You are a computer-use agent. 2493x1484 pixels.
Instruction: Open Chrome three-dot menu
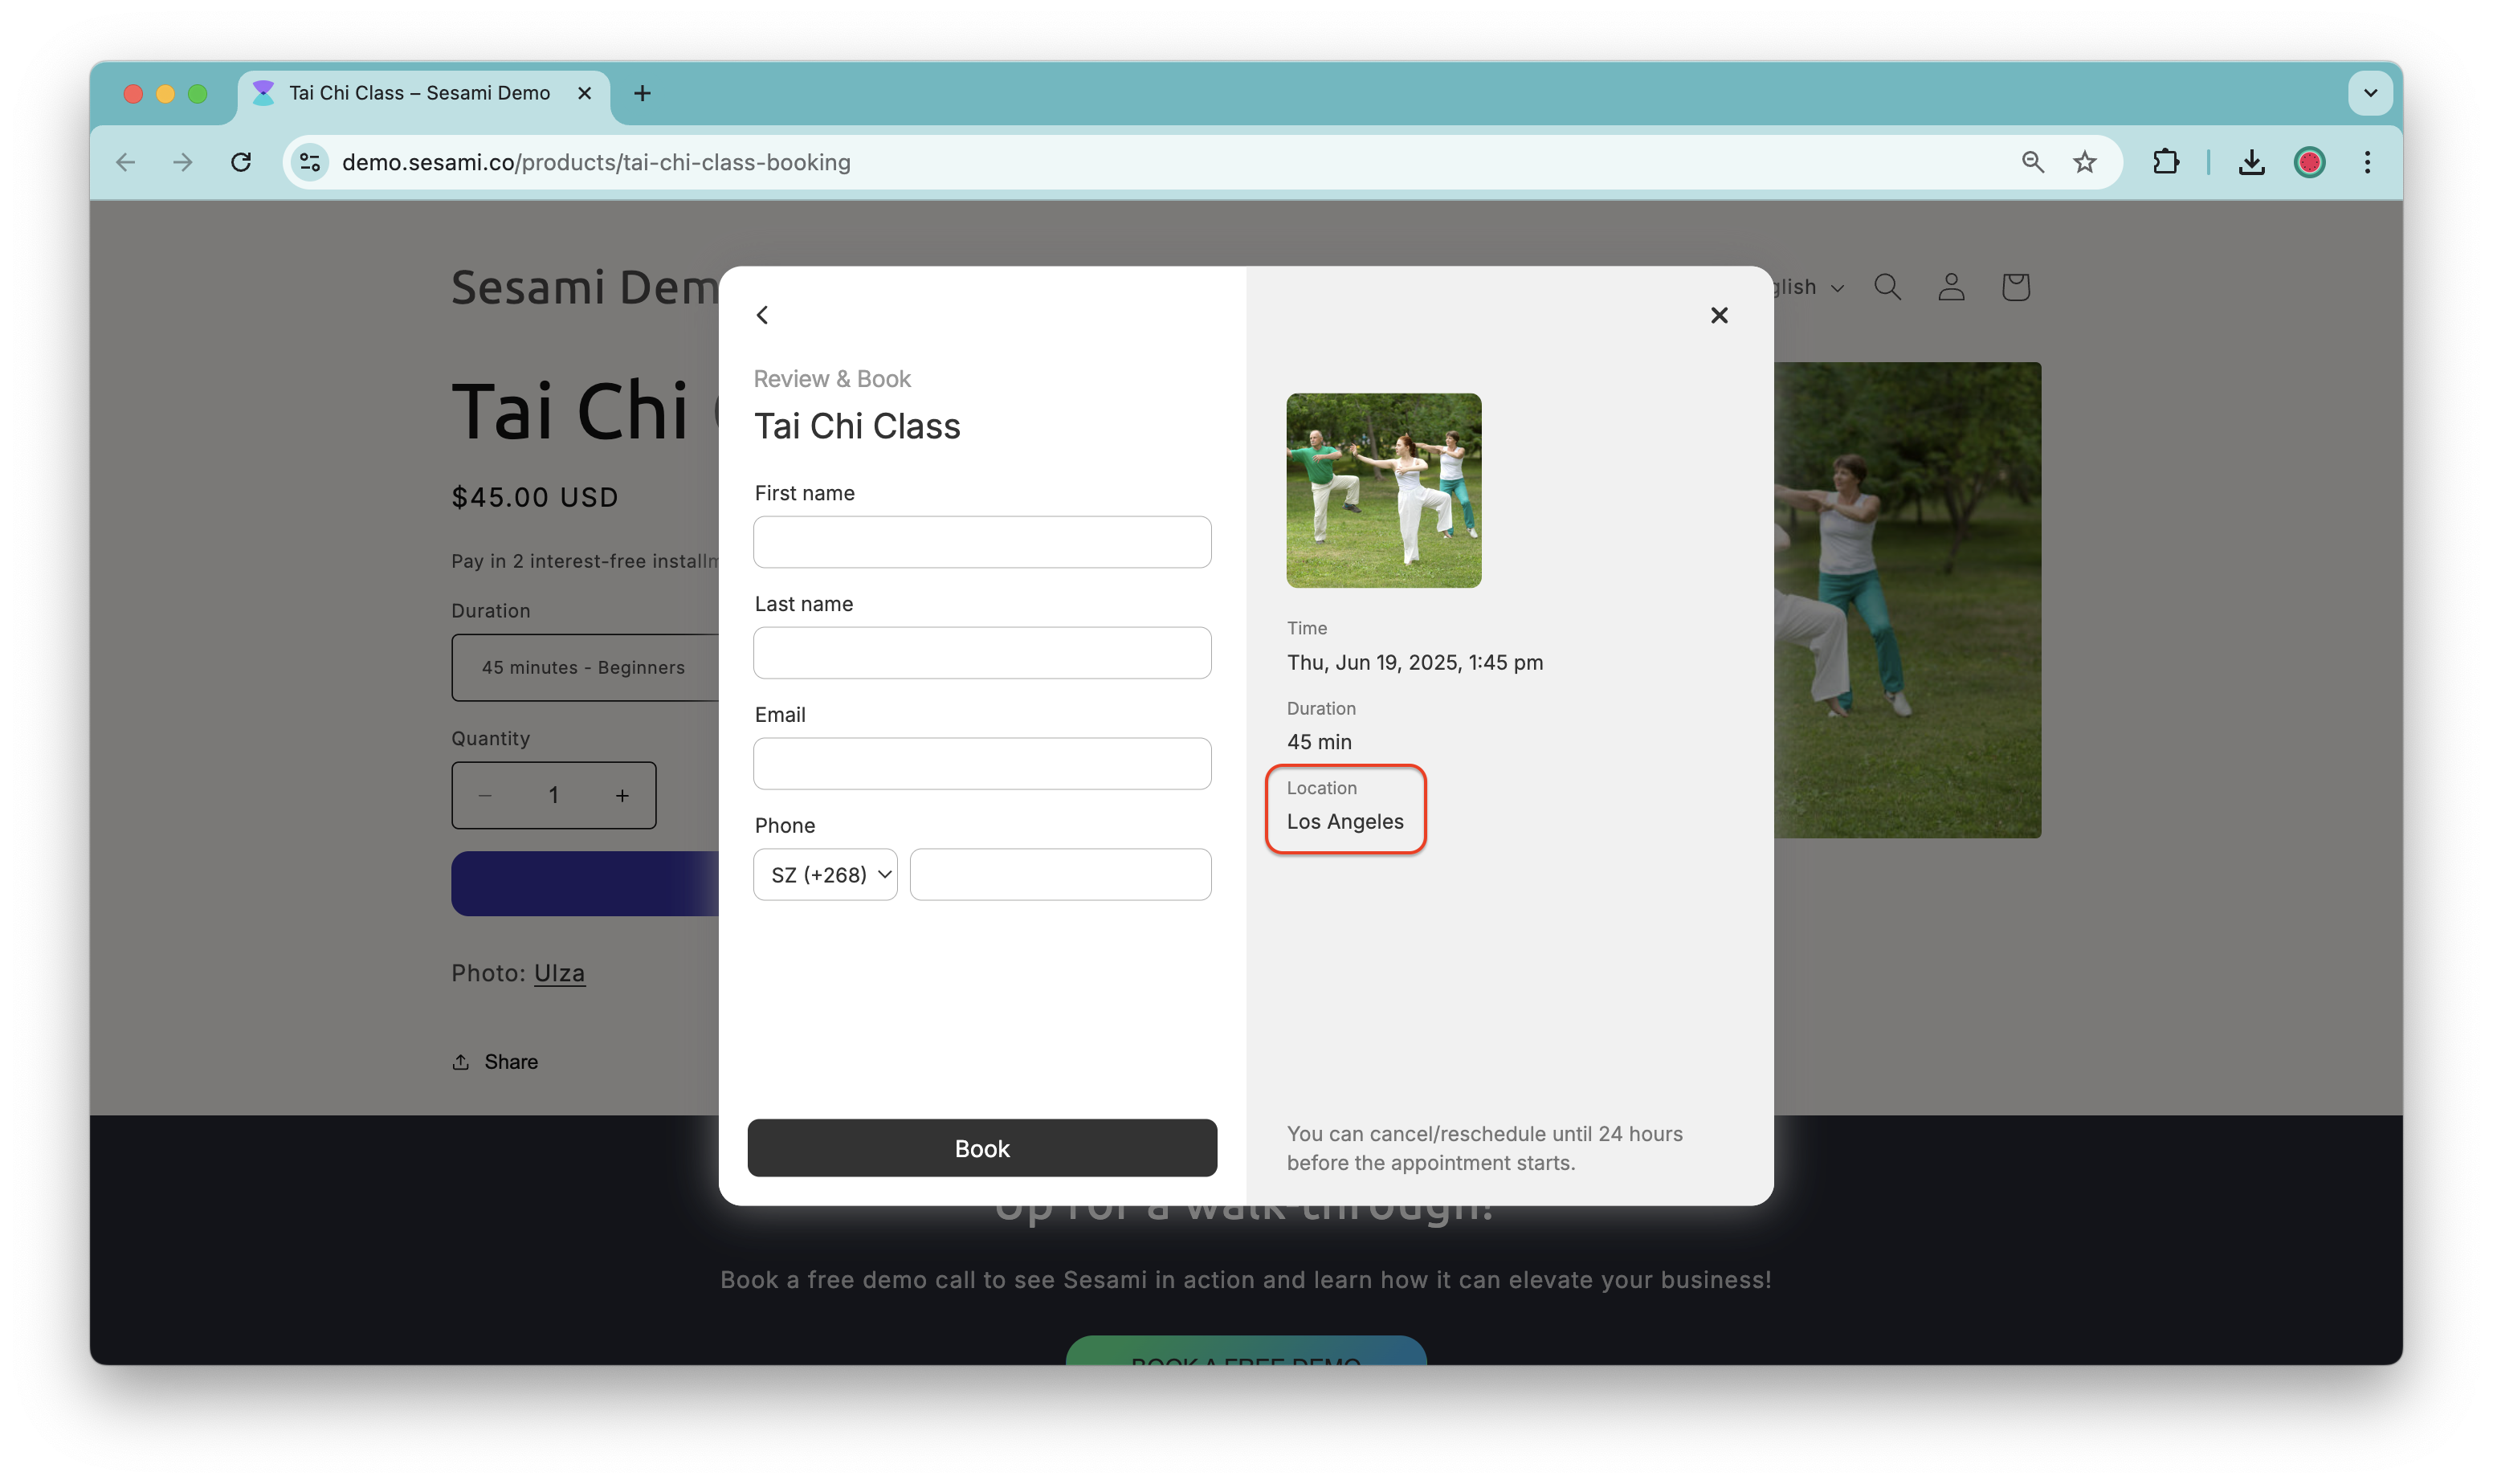(x=2367, y=162)
